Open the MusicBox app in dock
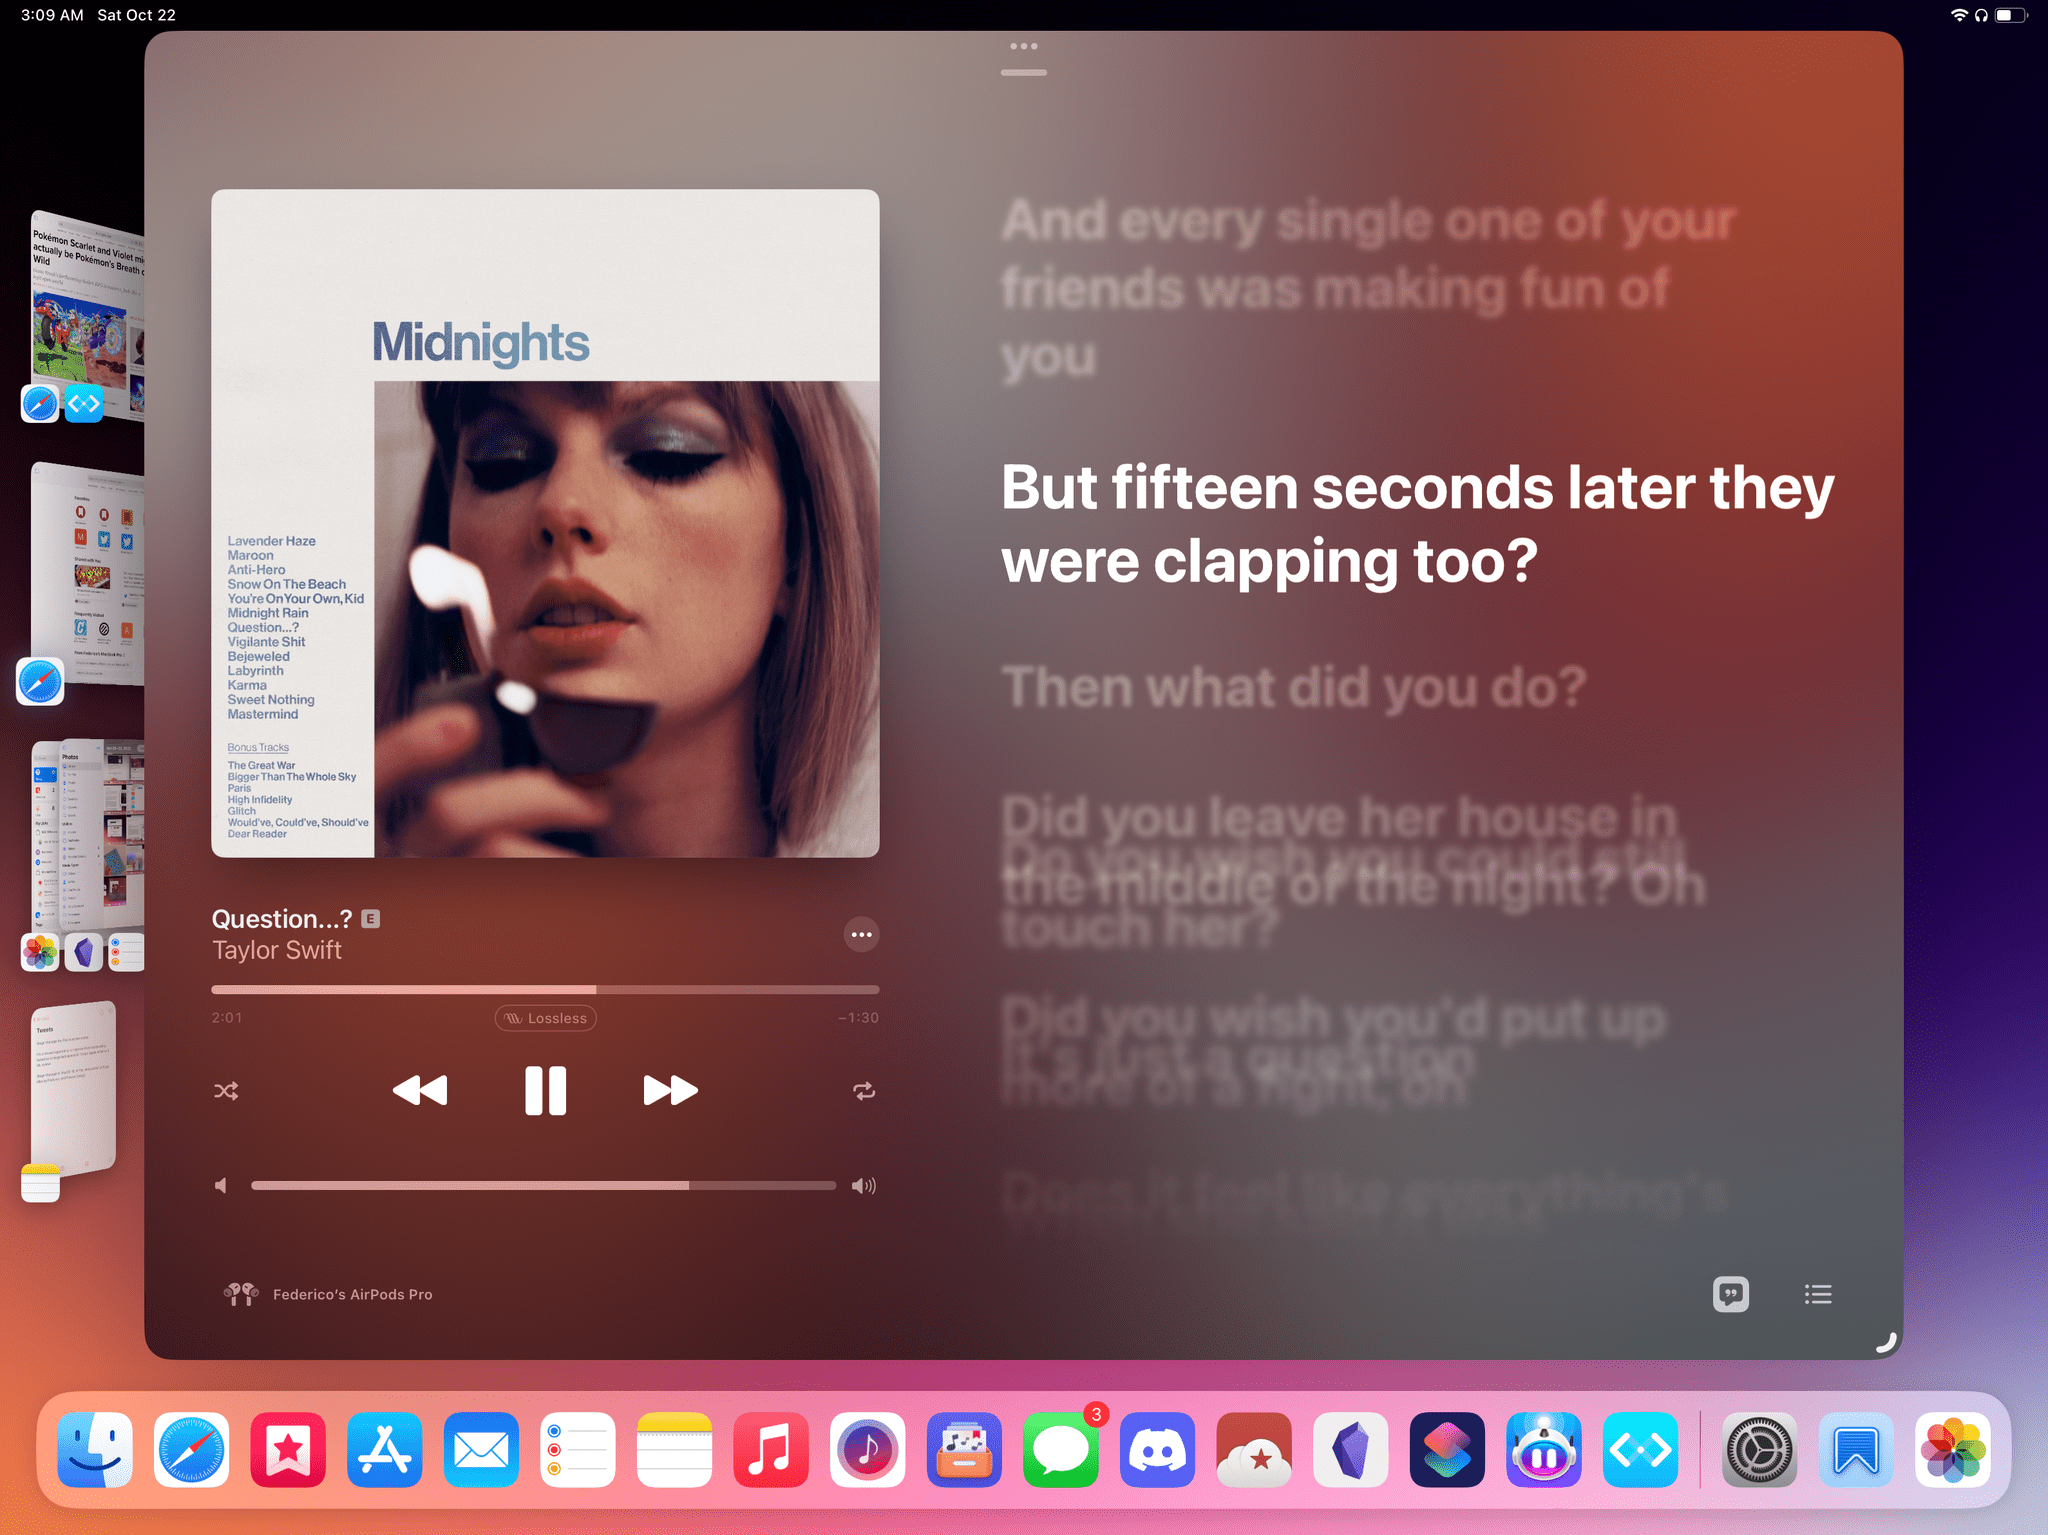 click(964, 1450)
